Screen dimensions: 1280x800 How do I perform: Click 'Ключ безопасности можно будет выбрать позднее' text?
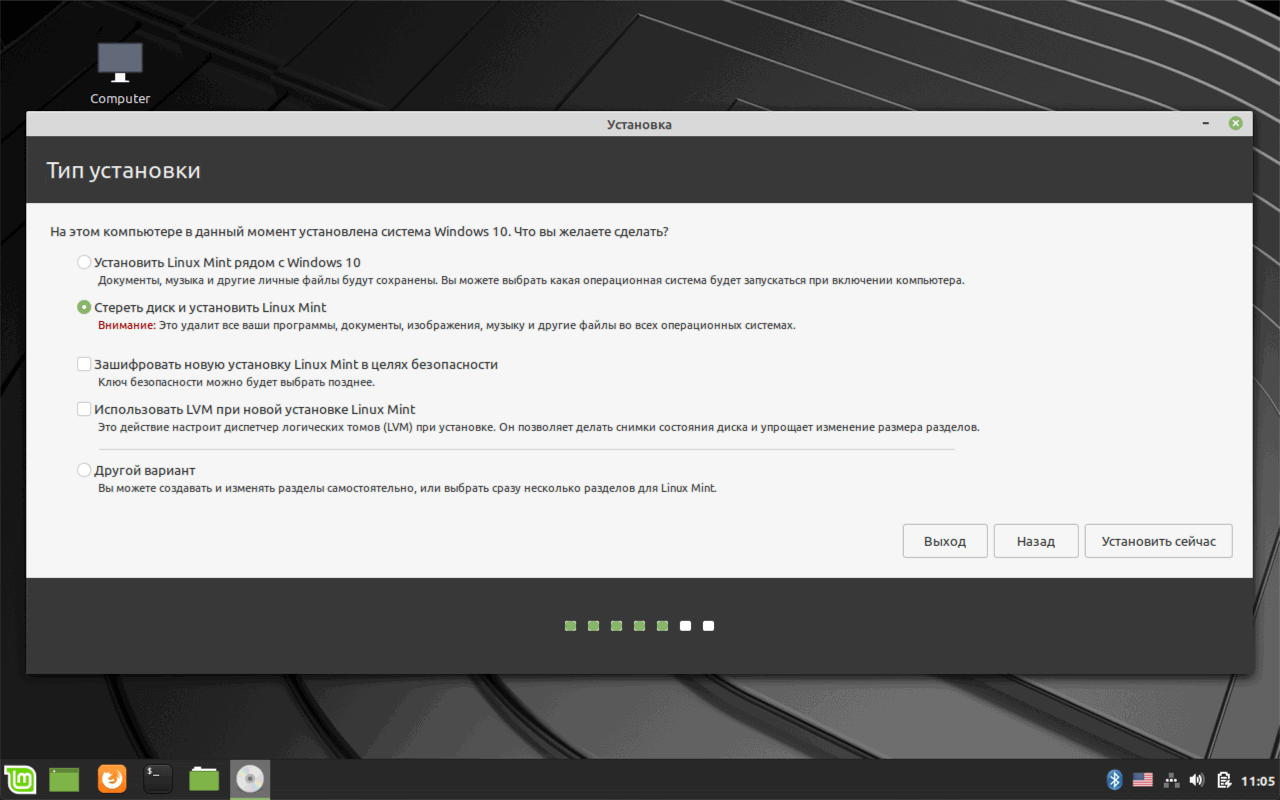click(x=236, y=382)
